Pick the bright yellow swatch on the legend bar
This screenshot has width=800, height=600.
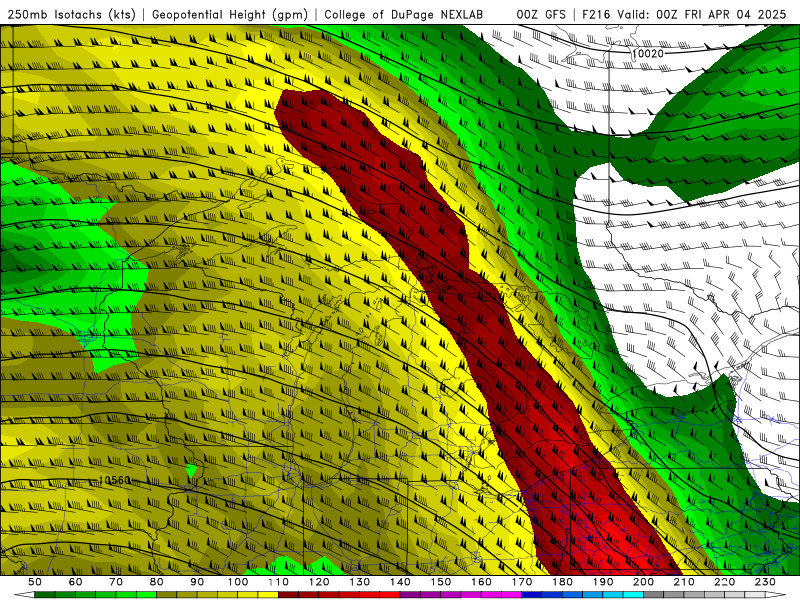click(268, 595)
